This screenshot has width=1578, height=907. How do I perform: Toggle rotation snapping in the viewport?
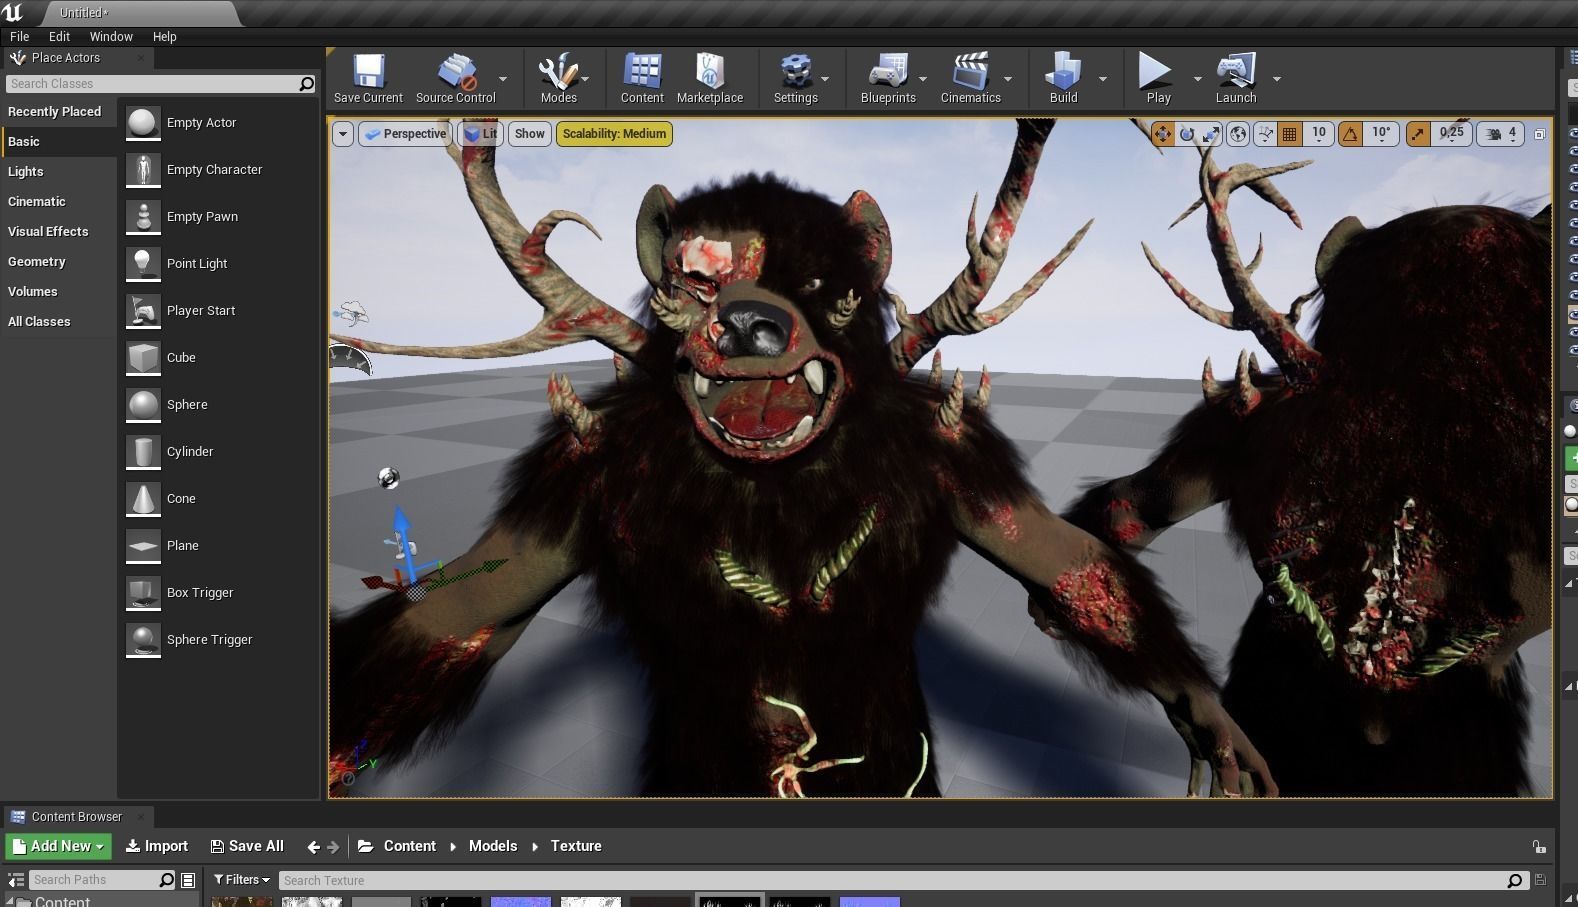(x=1351, y=134)
